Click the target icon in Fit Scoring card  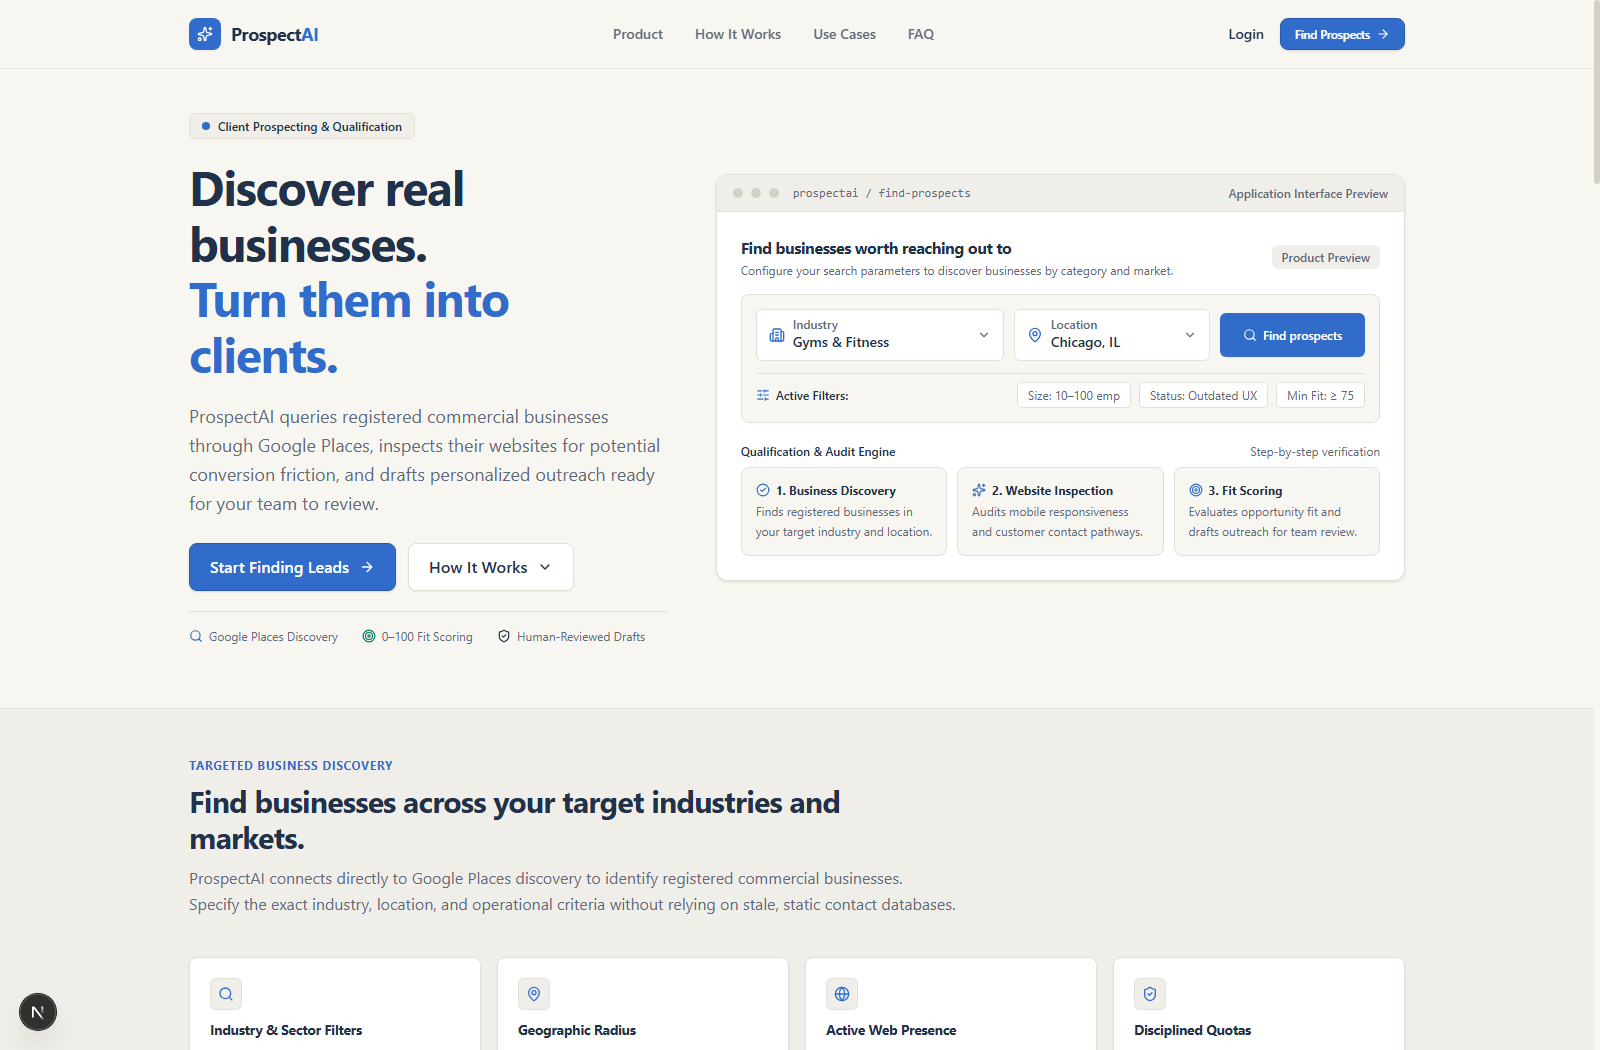[1196, 490]
